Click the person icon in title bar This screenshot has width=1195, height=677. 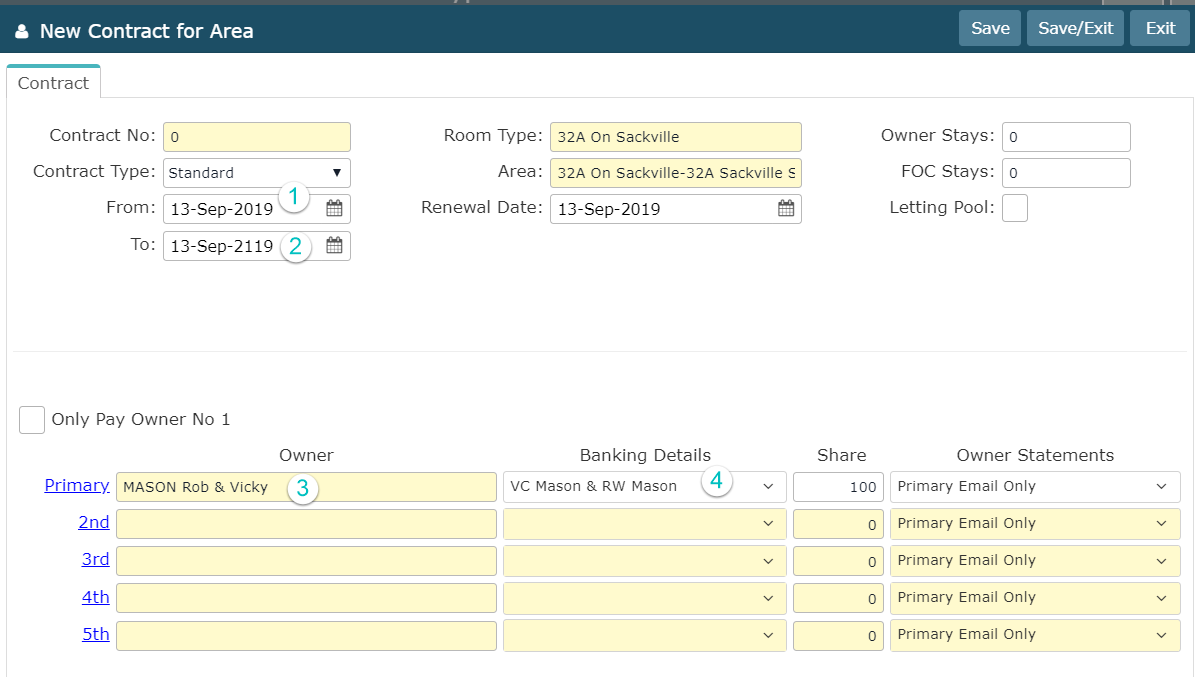[x=22, y=31]
